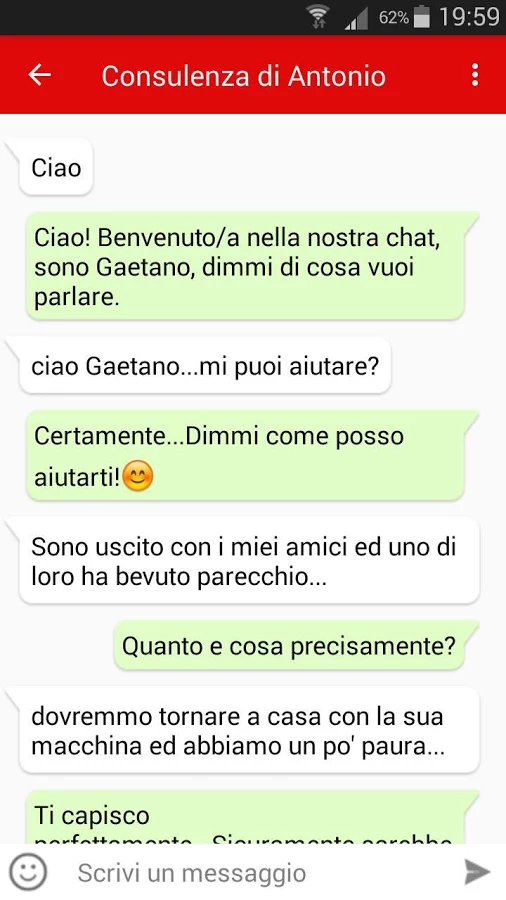This screenshot has width=506, height=900.
Task: Tap 'dovremmo tornare a casa' message
Action: [x=249, y=731]
